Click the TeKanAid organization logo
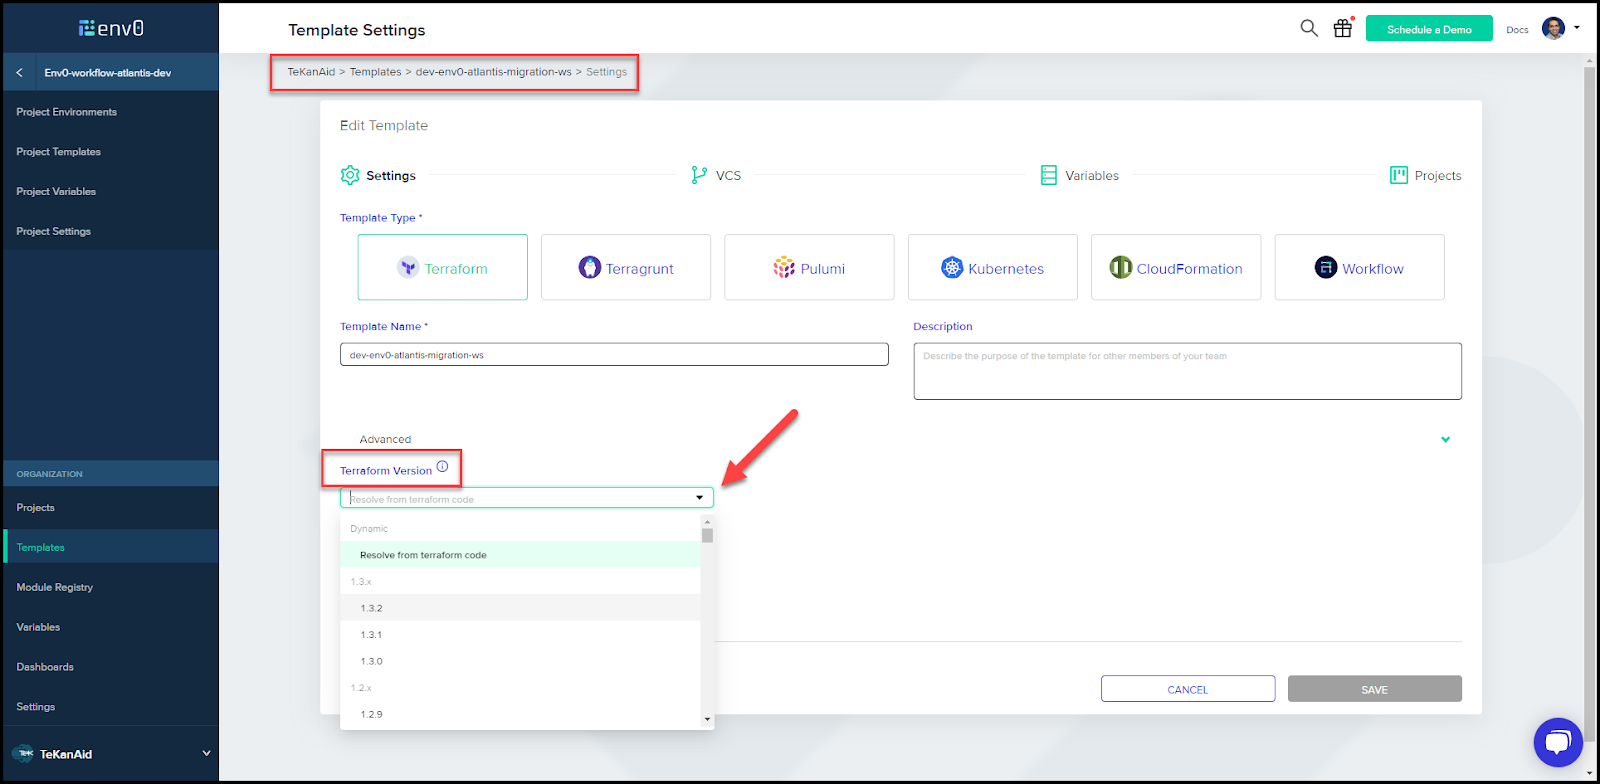The image size is (1600, 784). 24,754
